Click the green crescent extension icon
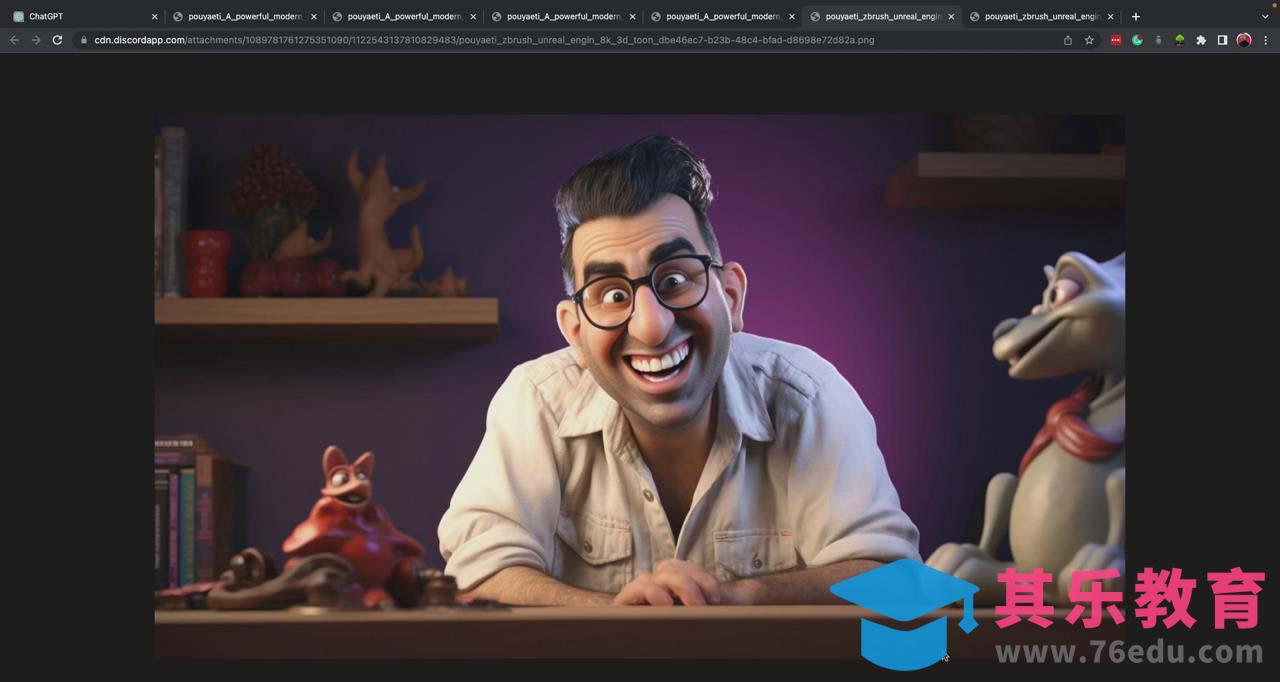 click(1137, 40)
